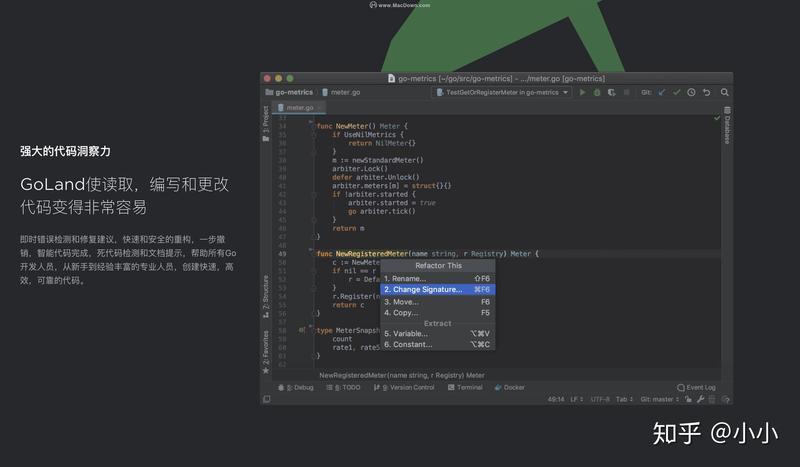Screen dimensions: 800x467
Task: Open the TODO tool window
Action: point(343,387)
